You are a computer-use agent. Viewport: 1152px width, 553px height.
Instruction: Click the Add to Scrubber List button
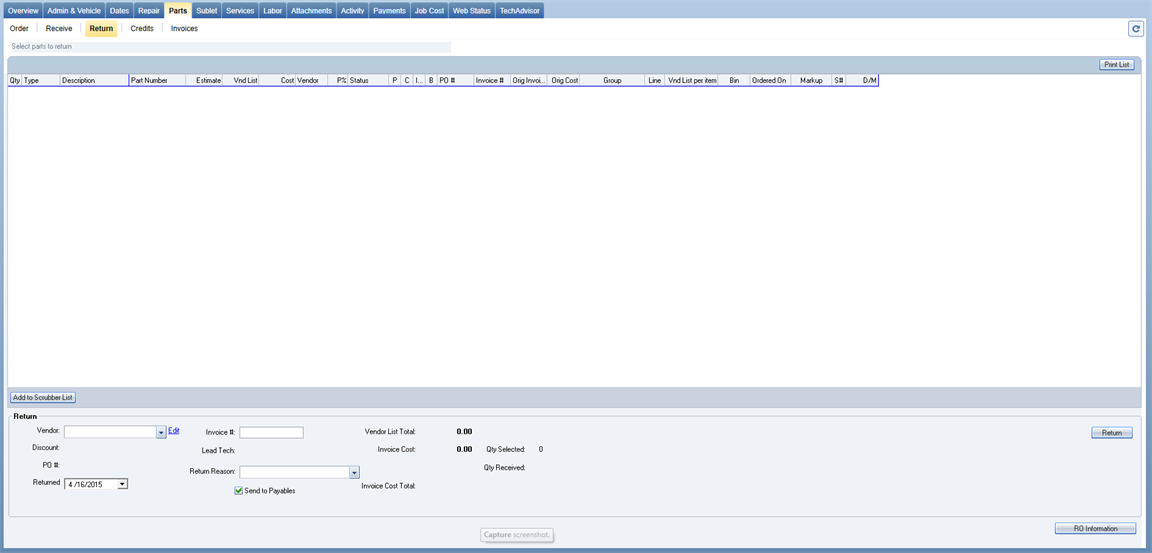pos(43,397)
